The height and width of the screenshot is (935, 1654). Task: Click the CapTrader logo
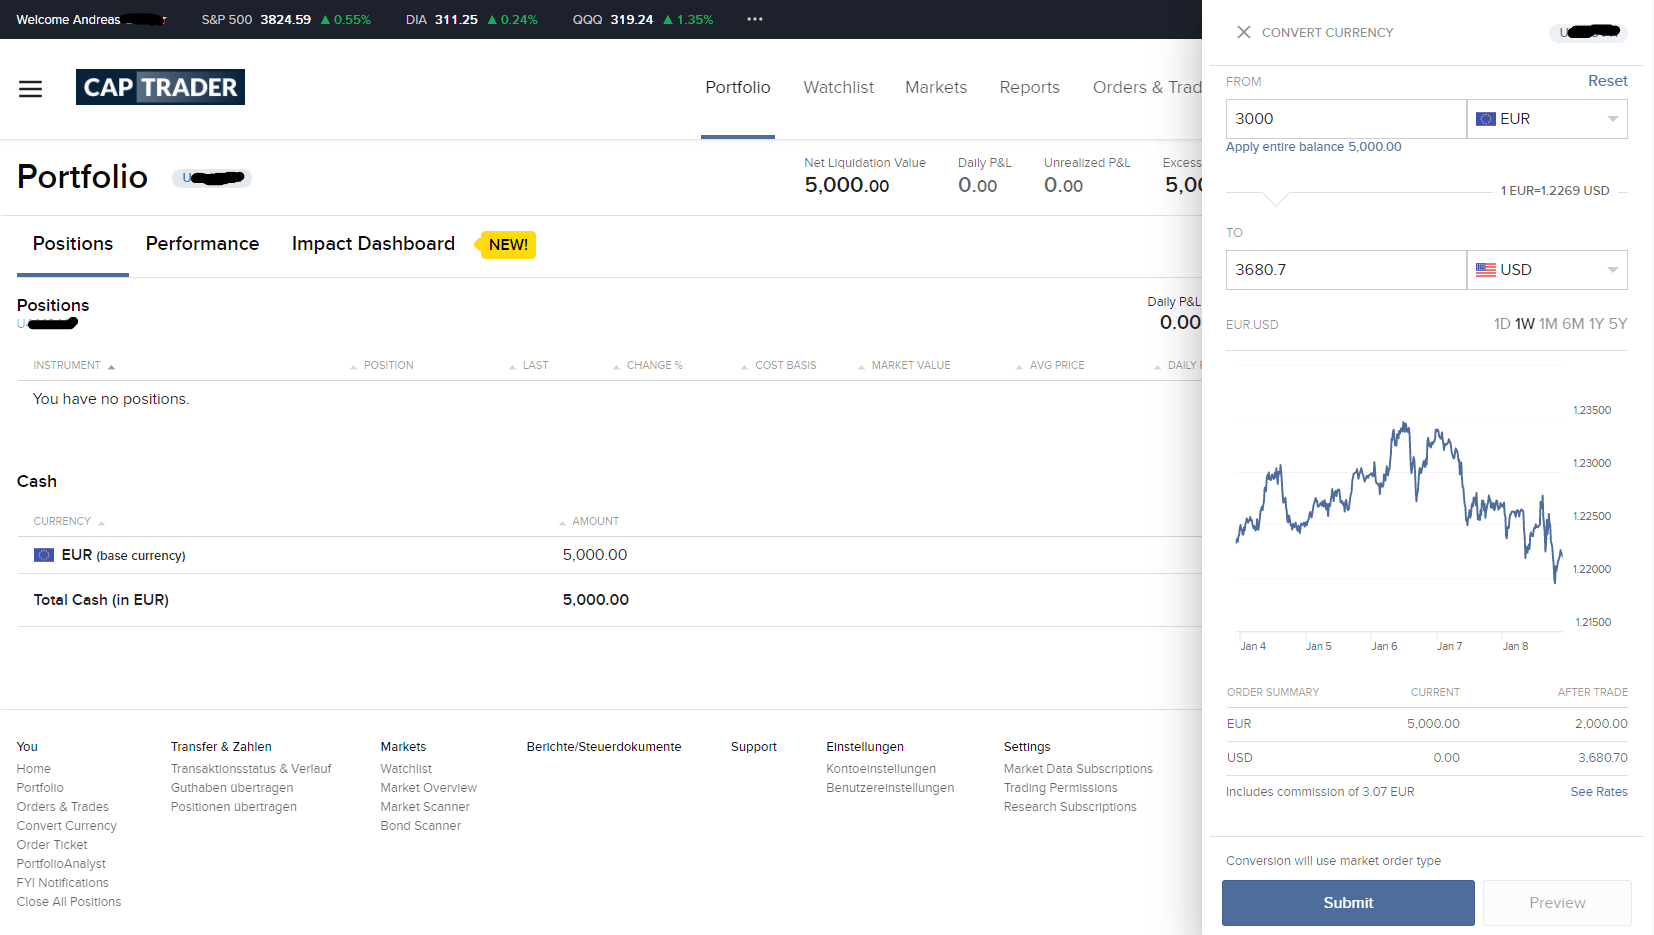(160, 87)
